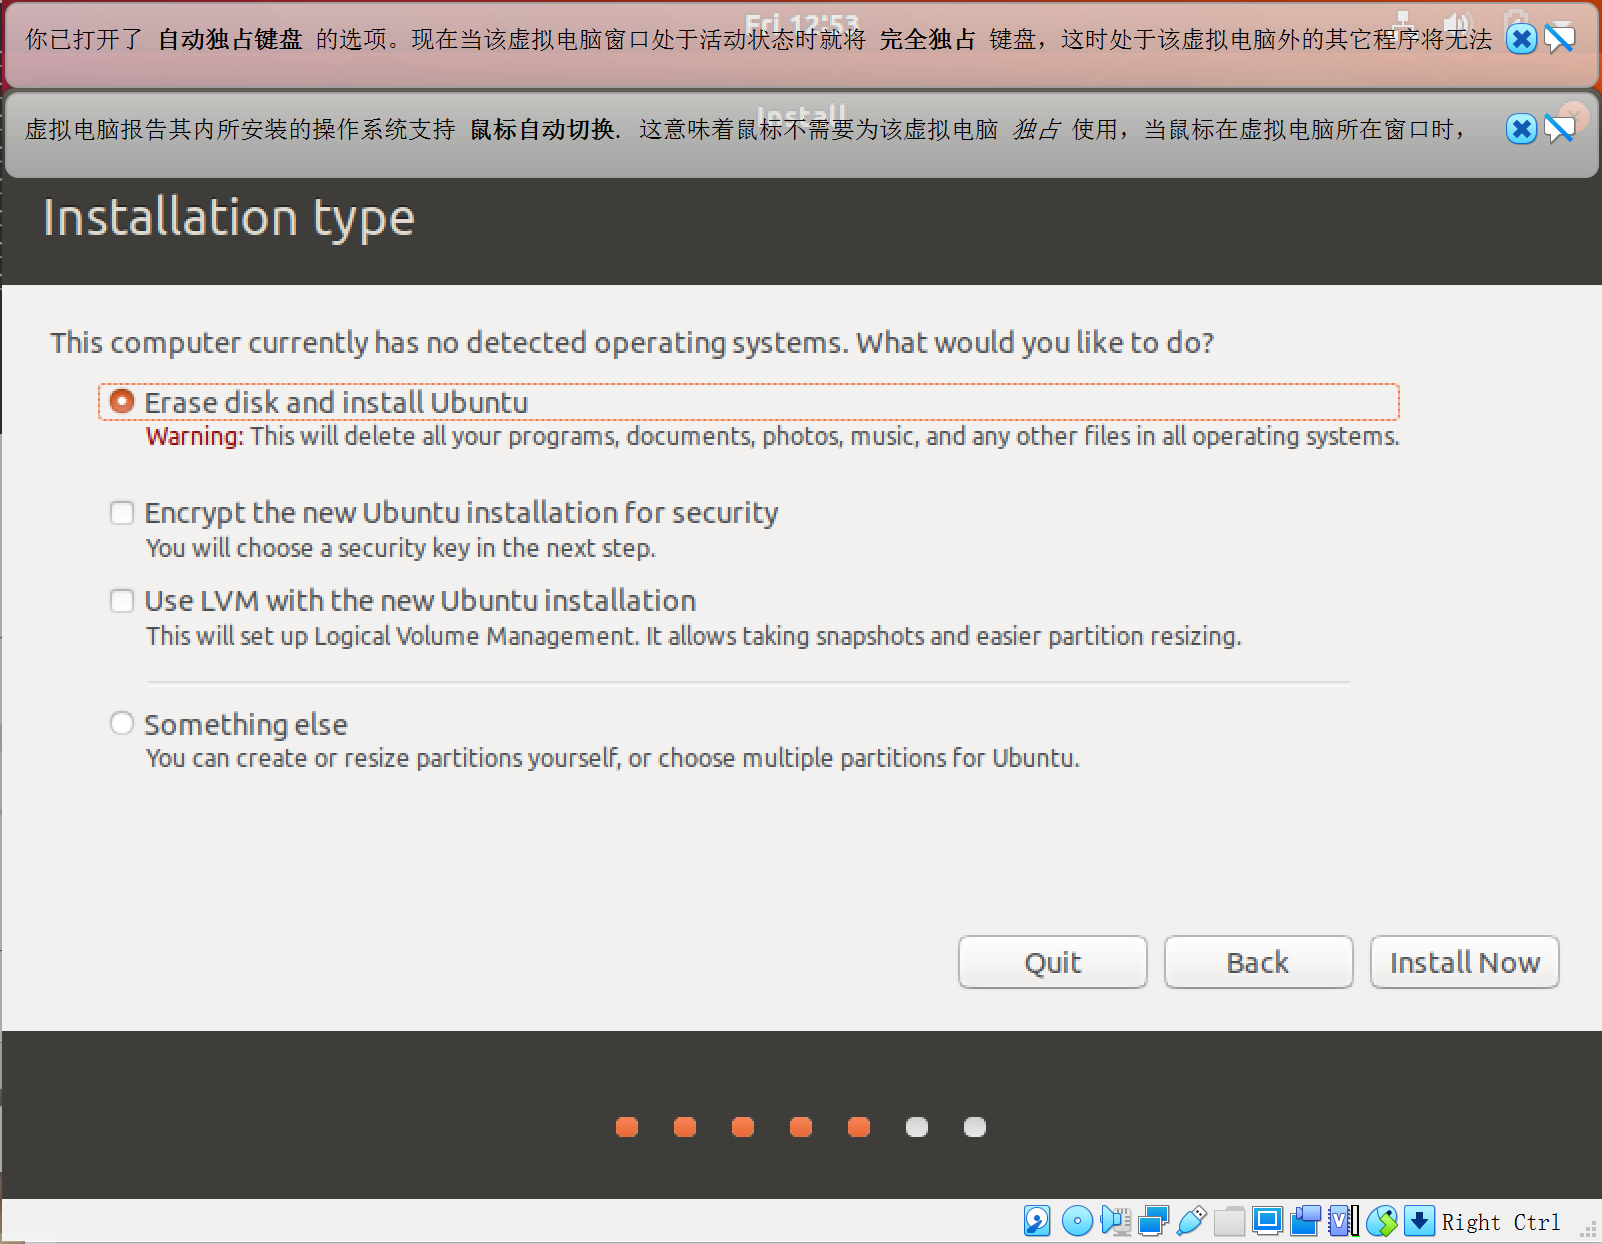
Task: Click the red Warning text about deleting files
Action: (772, 437)
